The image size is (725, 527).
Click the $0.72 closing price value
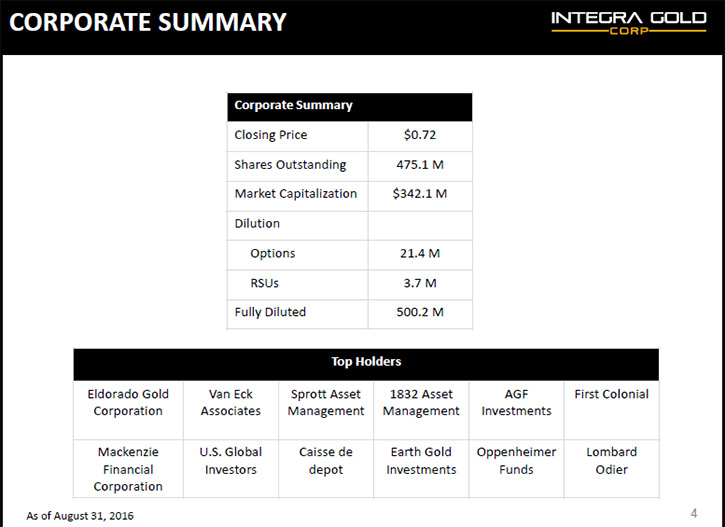coord(420,135)
